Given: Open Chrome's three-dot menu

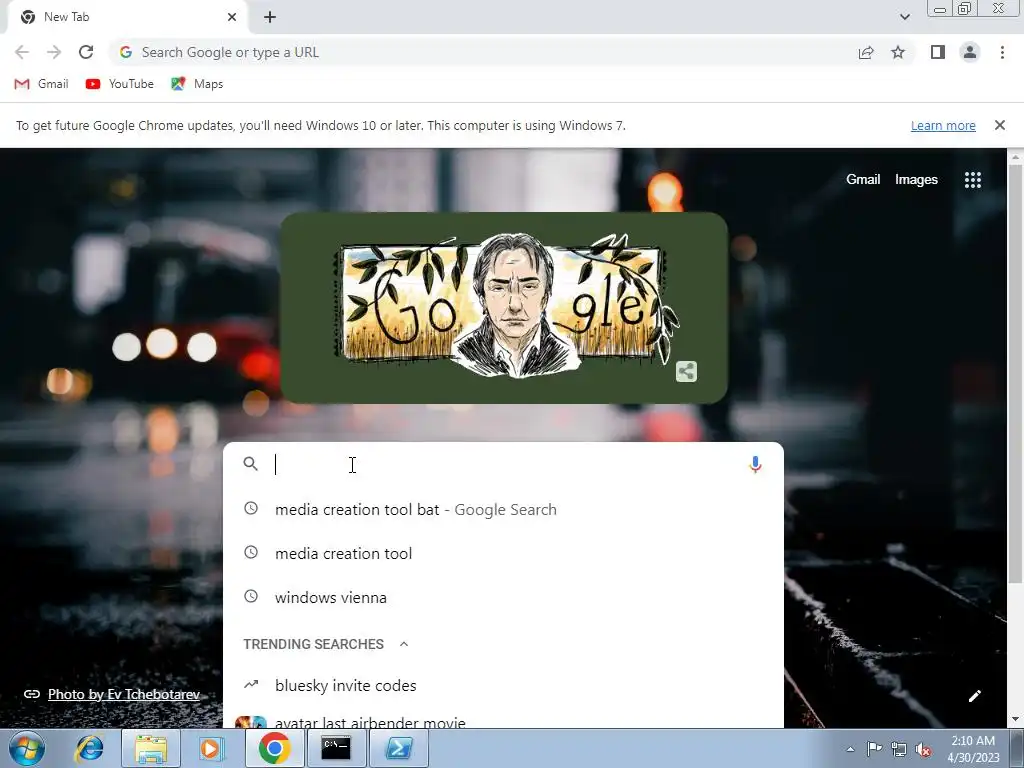Looking at the screenshot, I should [1002, 52].
